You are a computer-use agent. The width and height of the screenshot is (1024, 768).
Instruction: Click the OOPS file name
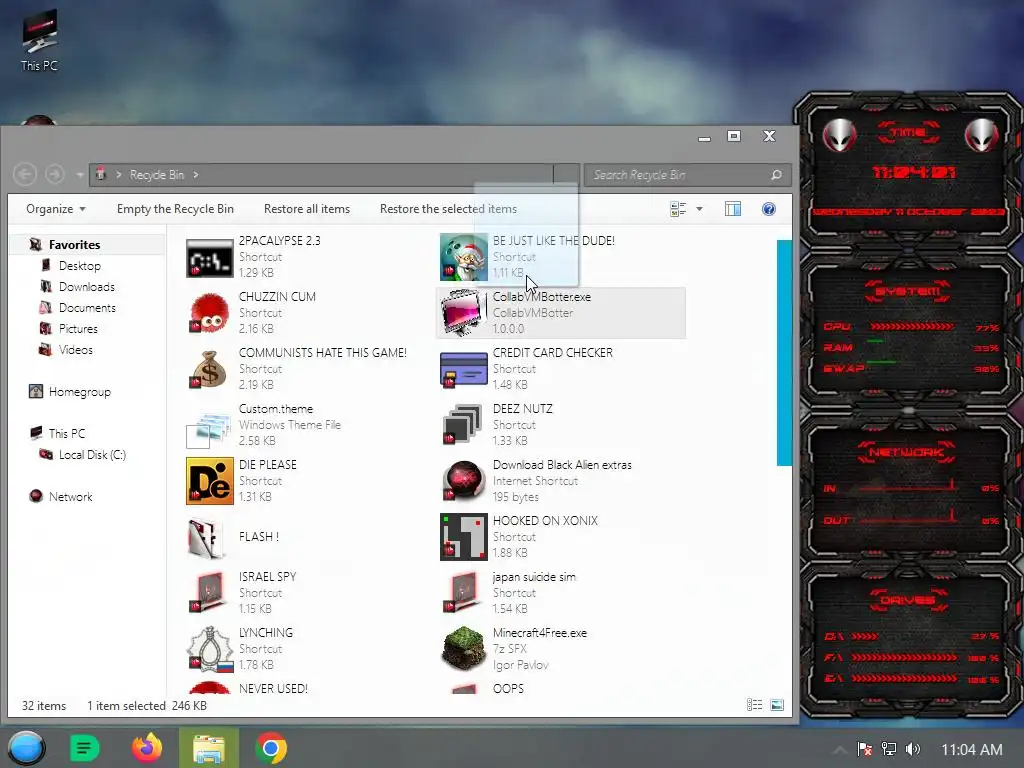[x=508, y=688]
